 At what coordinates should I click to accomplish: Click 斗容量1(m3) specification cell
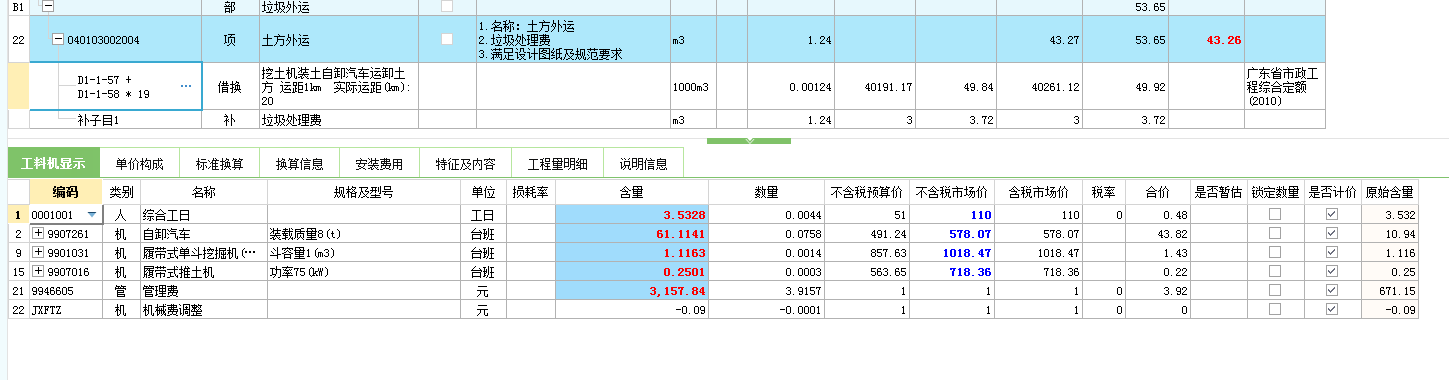[x=363, y=253]
